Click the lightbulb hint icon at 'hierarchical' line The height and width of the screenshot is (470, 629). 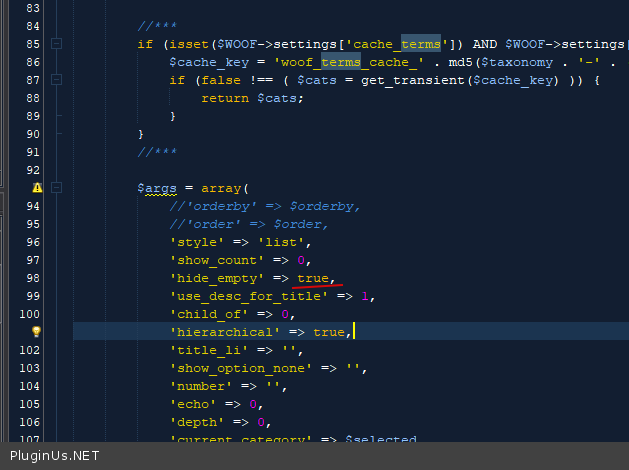point(37,331)
